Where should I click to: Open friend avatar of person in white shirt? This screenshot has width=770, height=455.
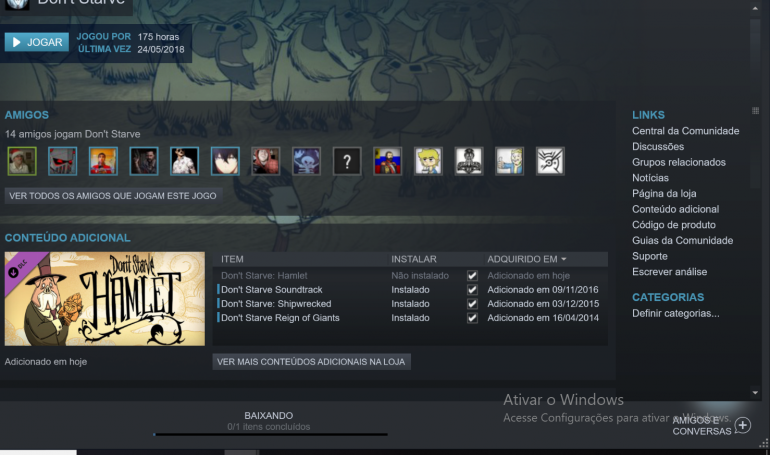185,161
